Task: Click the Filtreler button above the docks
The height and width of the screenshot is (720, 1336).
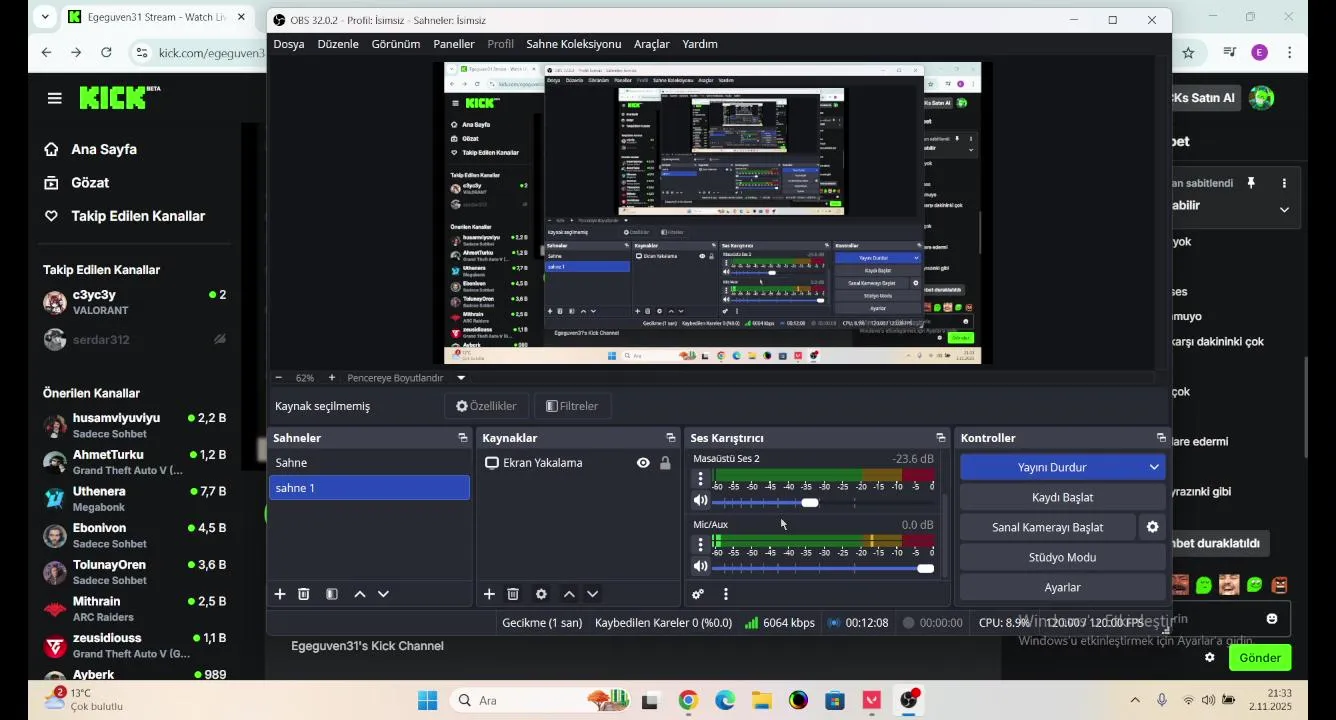Action: pyautogui.click(x=573, y=406)
